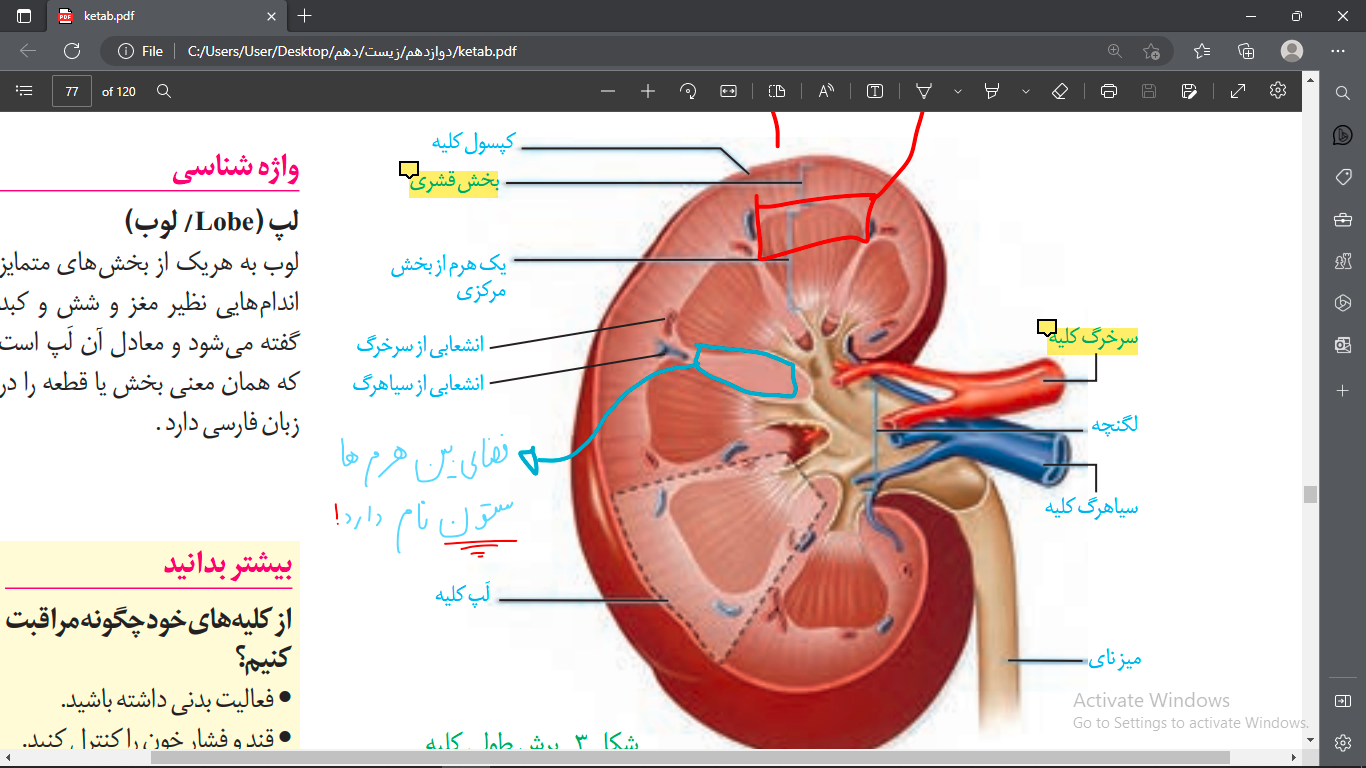Expand the Highlight color options dropdown
The height and width of the screenshot is (768, 1366).
tap(1026, 91)
